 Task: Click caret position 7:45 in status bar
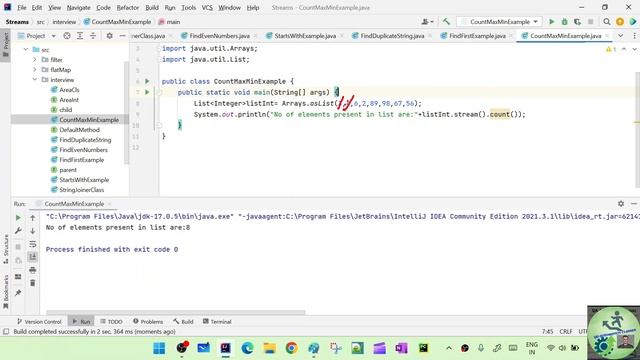click(x=547, y=331)
